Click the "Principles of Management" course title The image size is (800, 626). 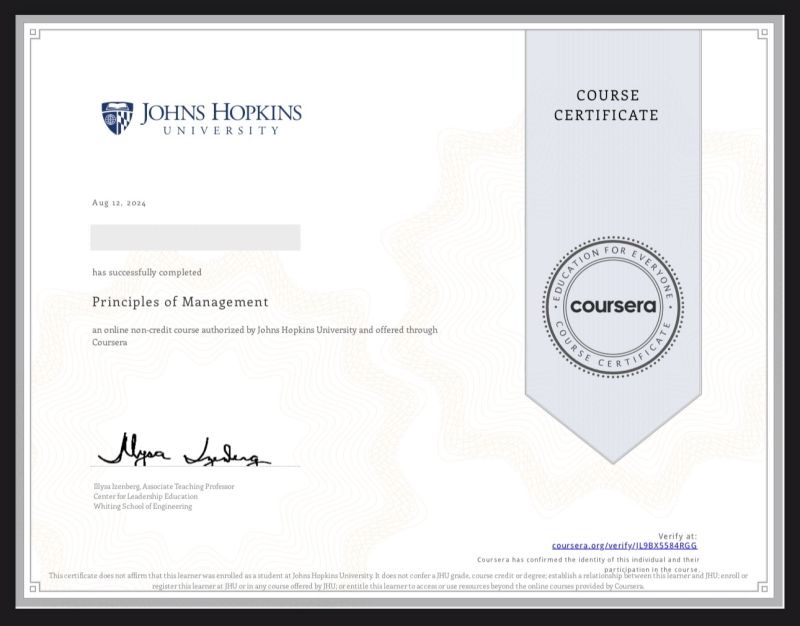180,302
